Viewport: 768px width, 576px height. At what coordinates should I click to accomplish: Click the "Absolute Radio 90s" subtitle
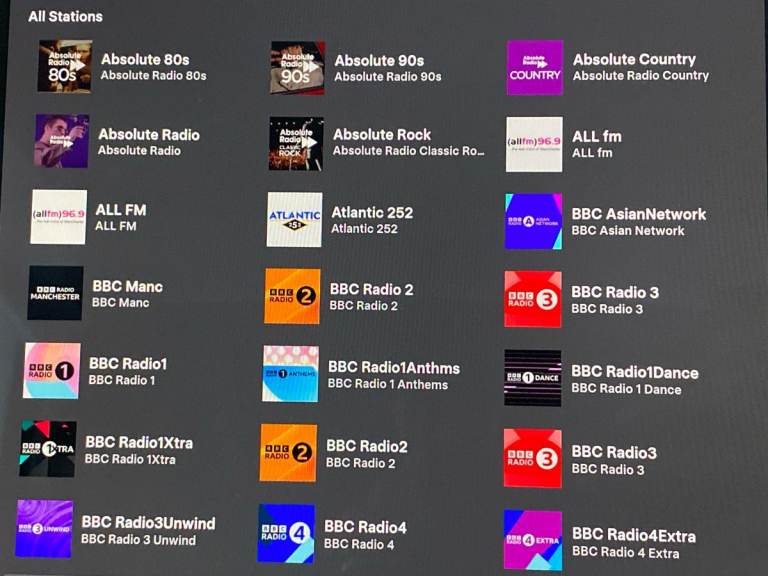point(388,77)
